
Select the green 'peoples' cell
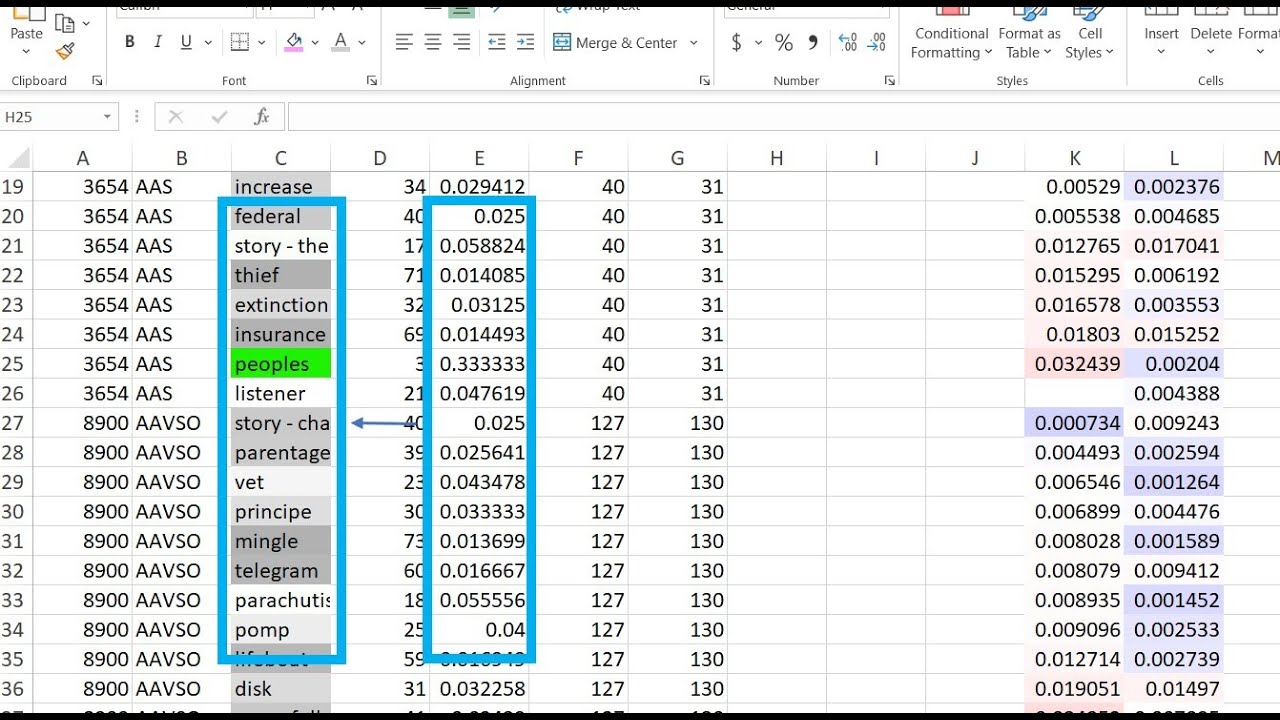point(280,364)
